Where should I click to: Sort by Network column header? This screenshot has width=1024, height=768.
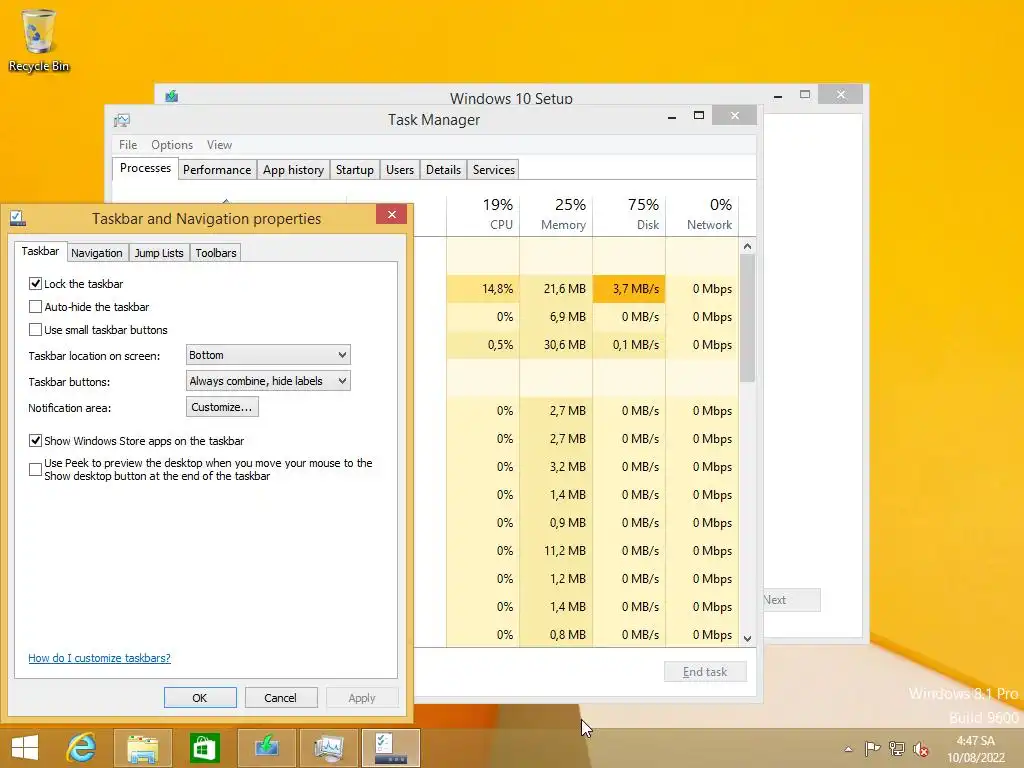703,215
